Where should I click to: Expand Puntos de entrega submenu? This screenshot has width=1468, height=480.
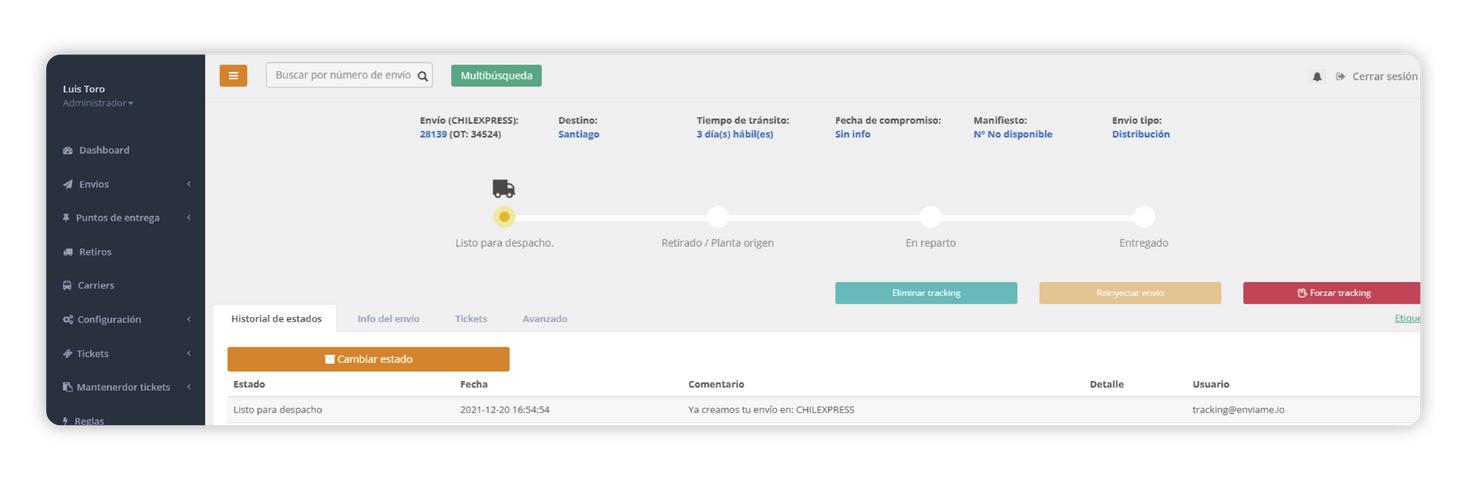[x=117, y=218]
